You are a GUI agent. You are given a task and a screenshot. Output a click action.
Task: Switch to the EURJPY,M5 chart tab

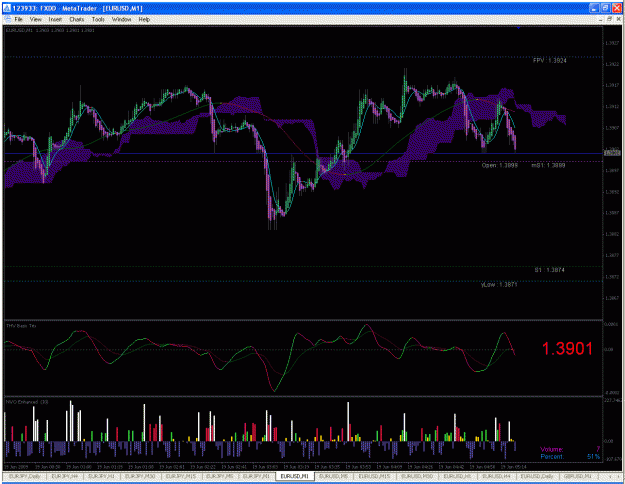[220, 476]
